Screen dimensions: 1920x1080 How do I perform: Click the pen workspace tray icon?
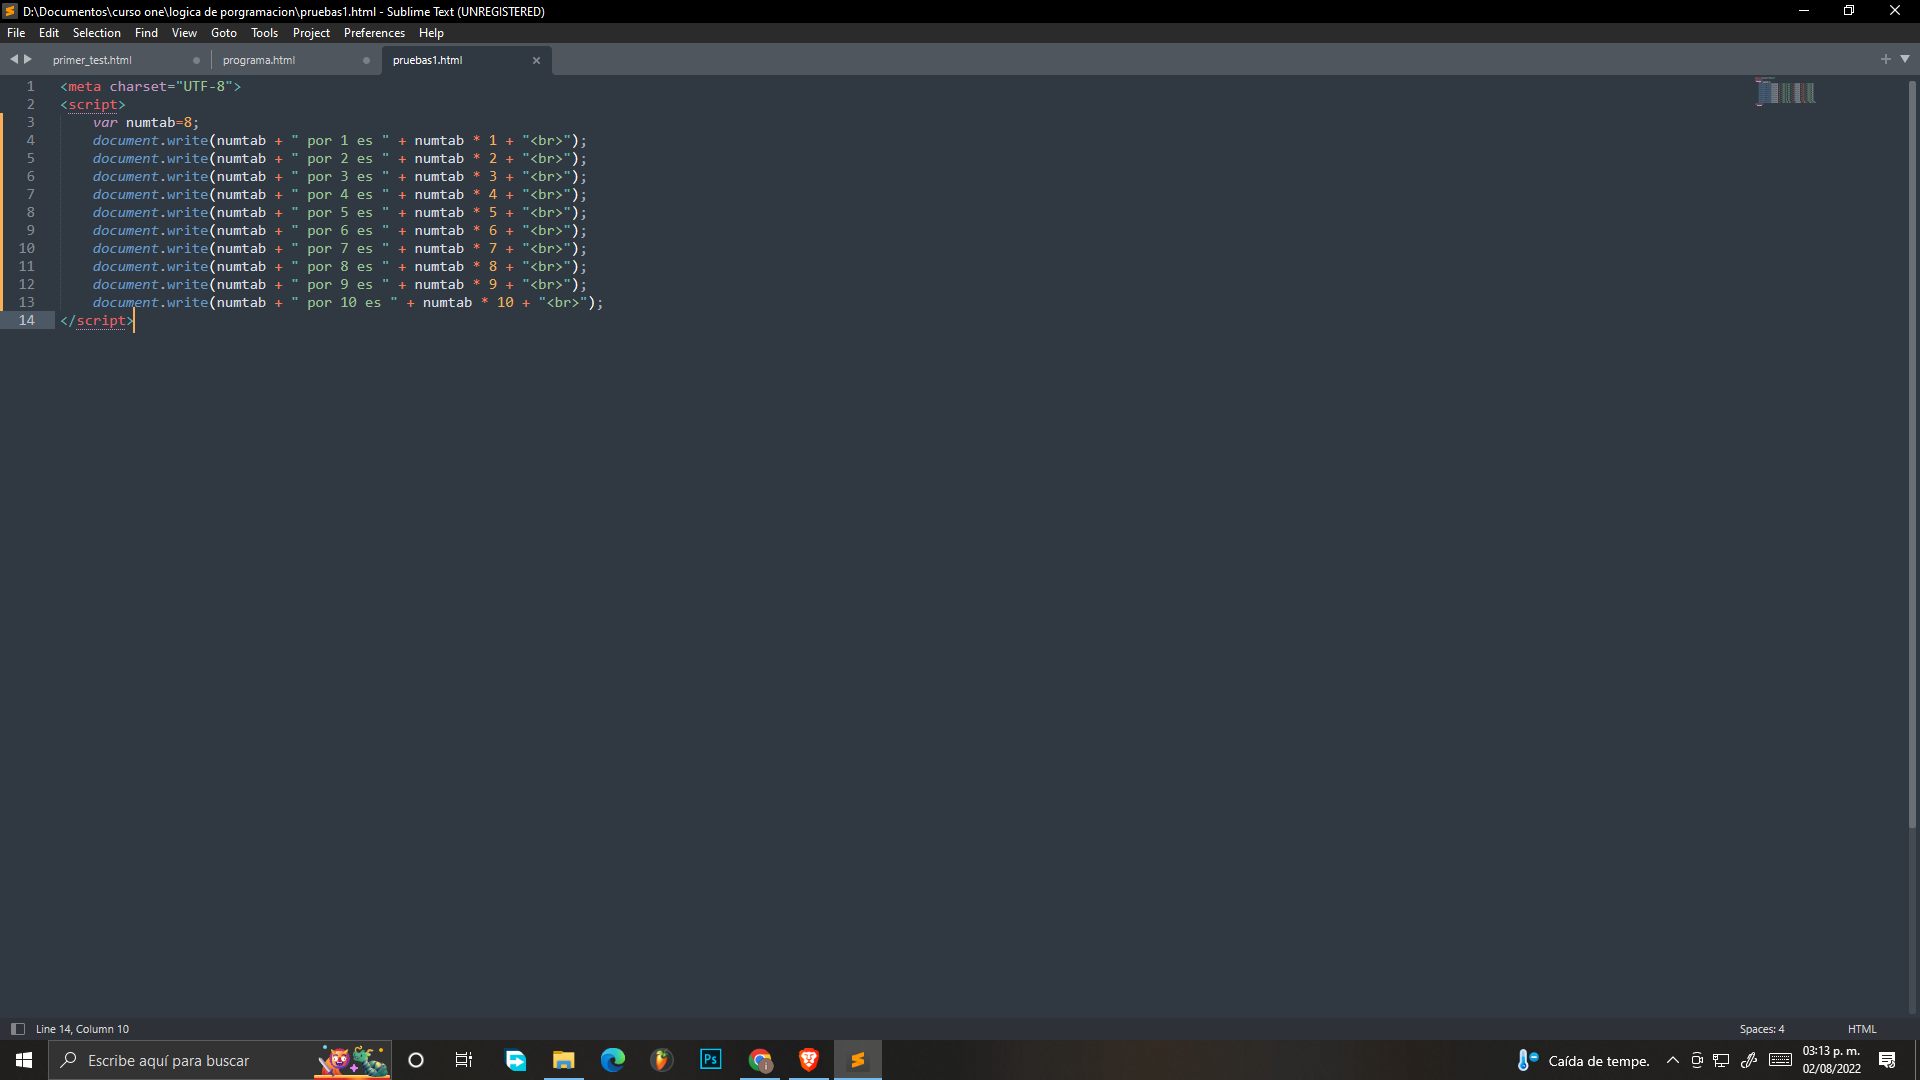[x=1749, y=1060]
